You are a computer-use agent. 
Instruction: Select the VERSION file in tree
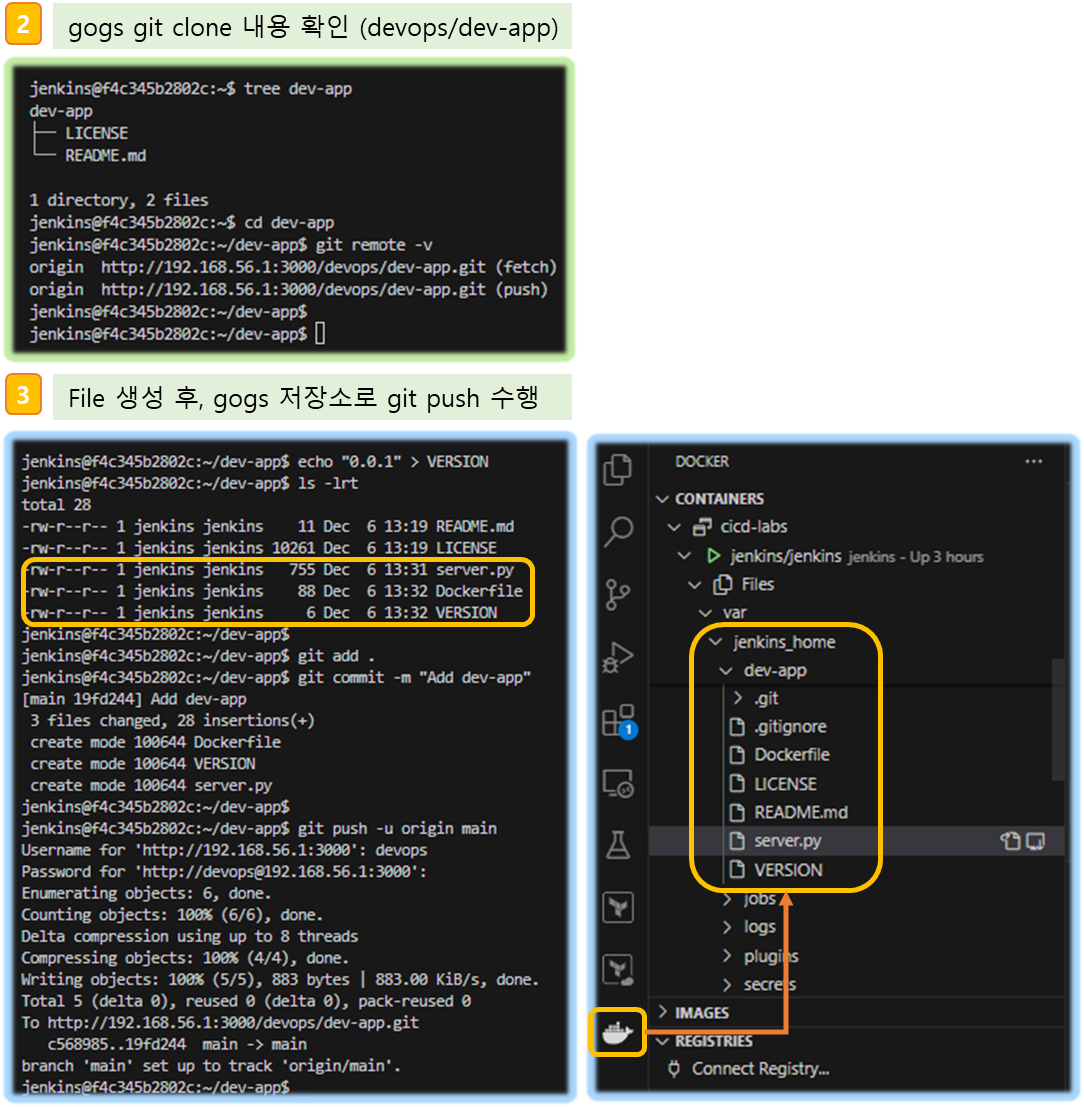coord(788,870)
